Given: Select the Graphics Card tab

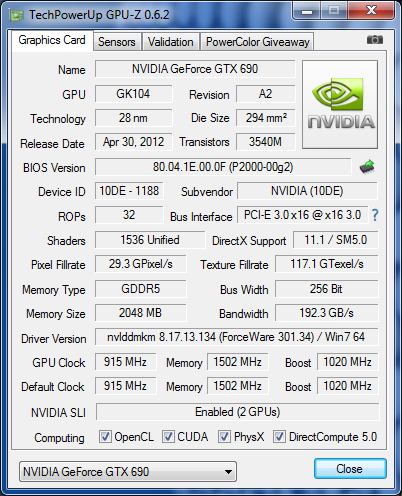Looking at the screenshot, I should coord(52,40).
